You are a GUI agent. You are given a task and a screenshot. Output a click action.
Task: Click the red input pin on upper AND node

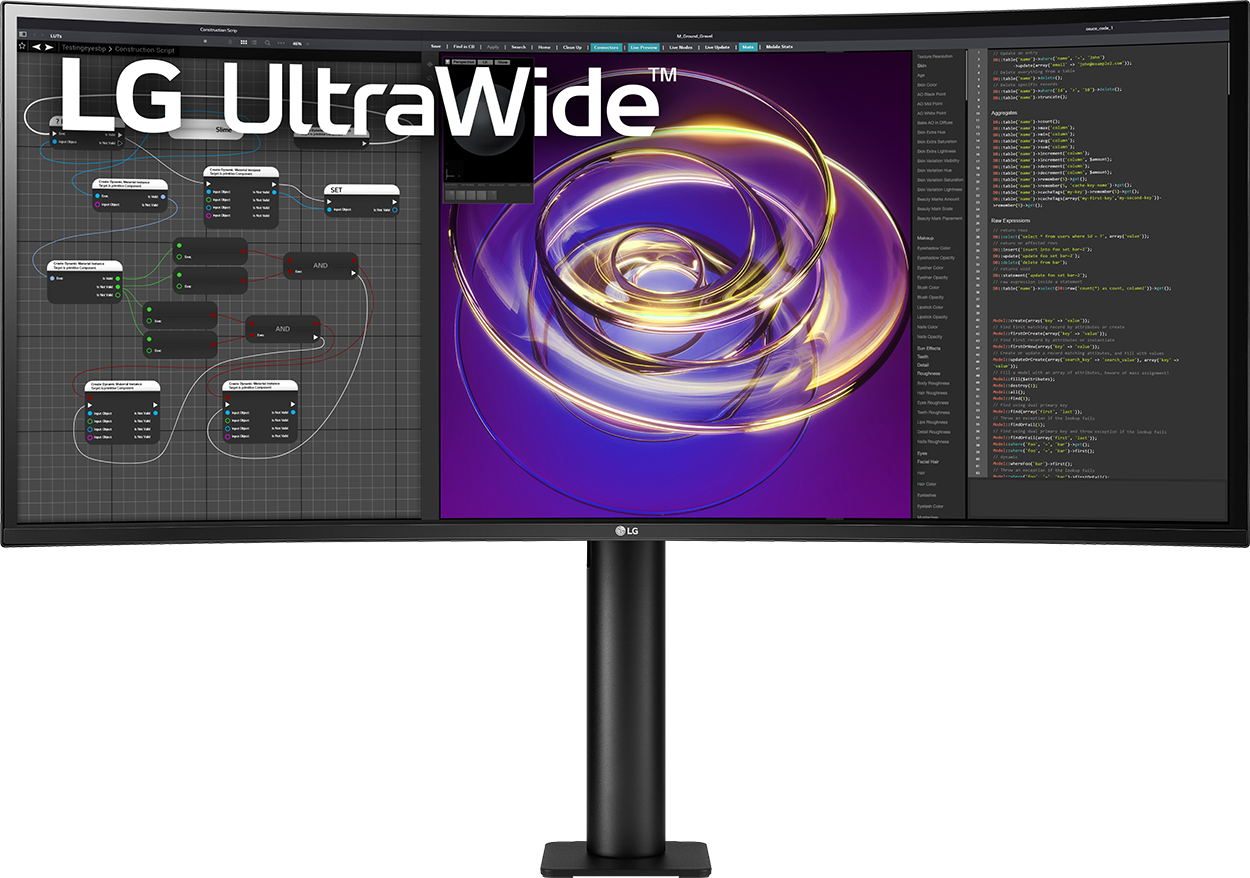pyautogui.click(x=290, y=260)
